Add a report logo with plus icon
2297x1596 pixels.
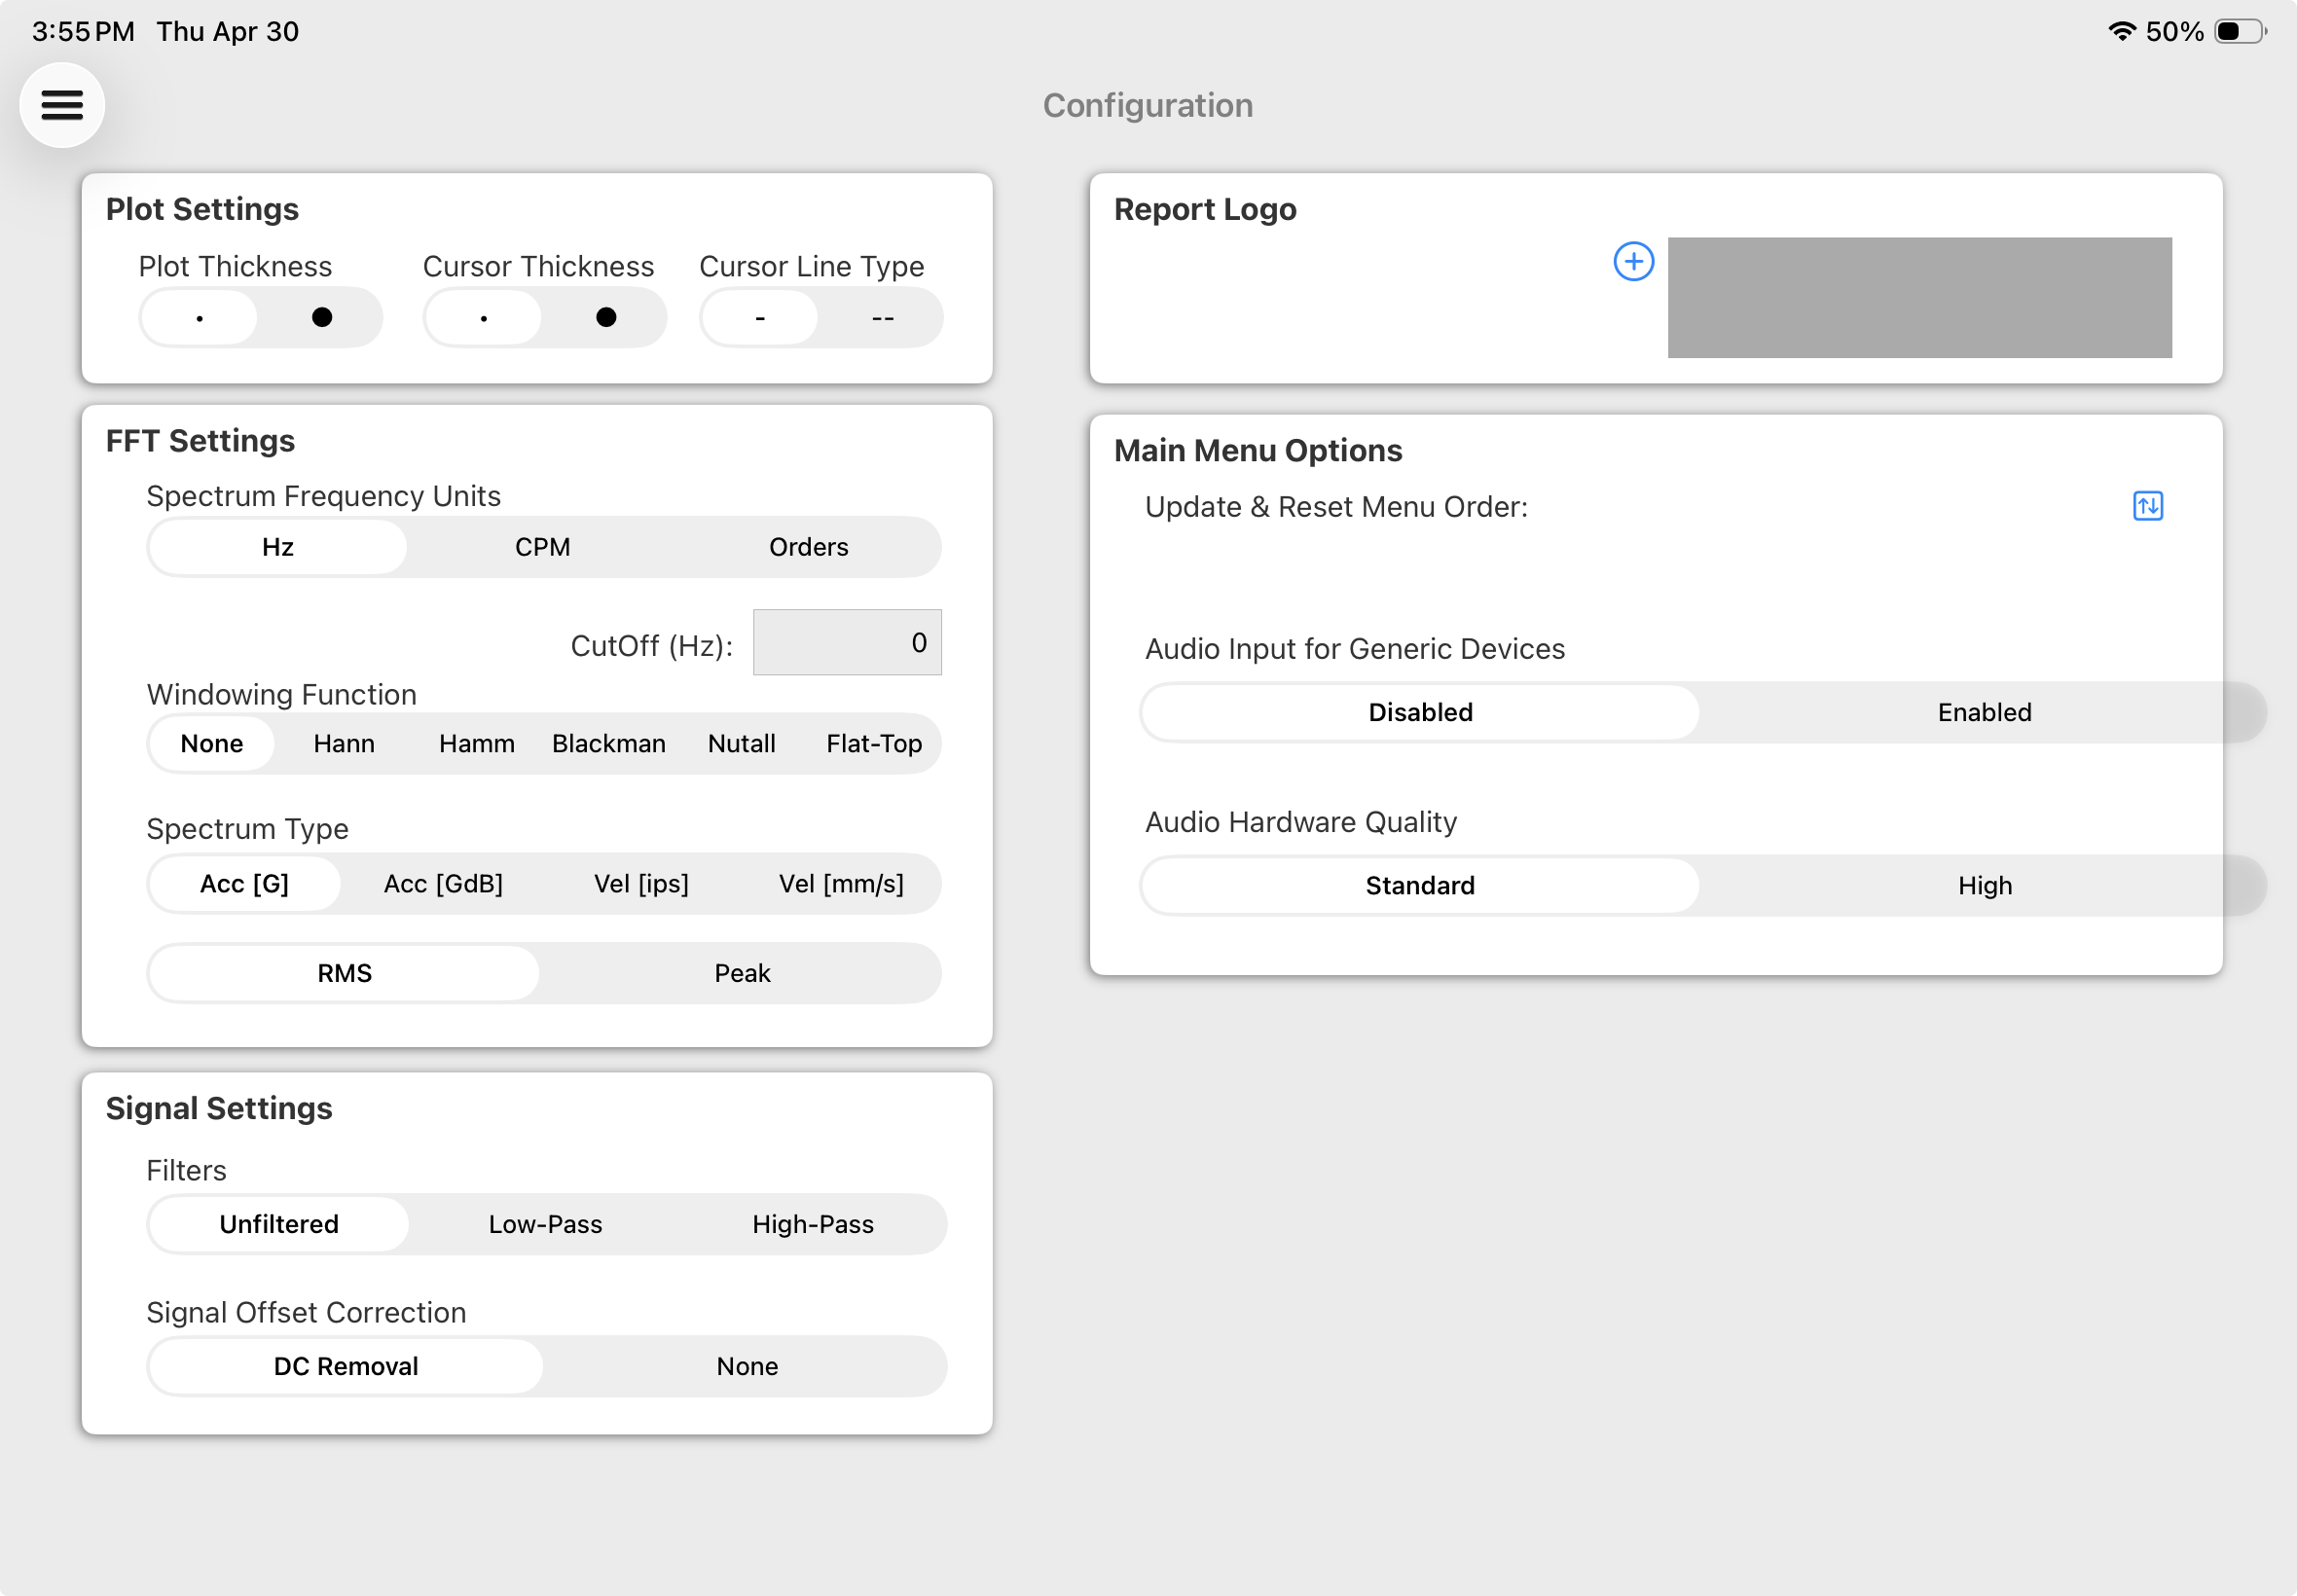pyautogui.click(x=1633, y=262)
